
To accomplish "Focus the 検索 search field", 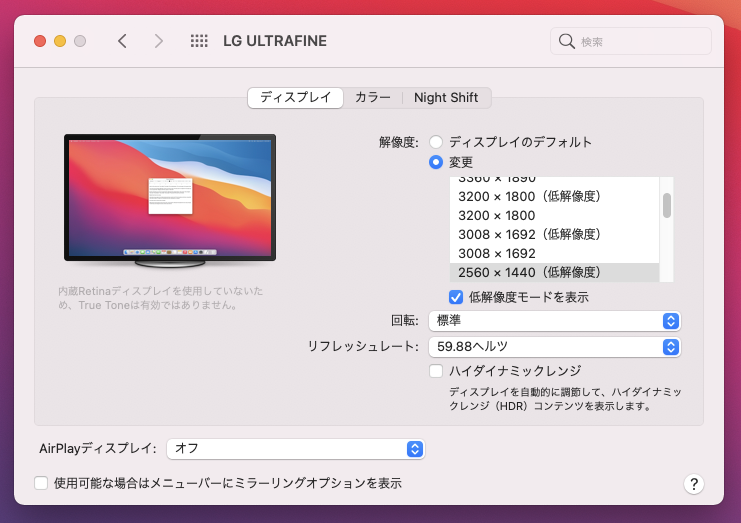I will (631, 42).
